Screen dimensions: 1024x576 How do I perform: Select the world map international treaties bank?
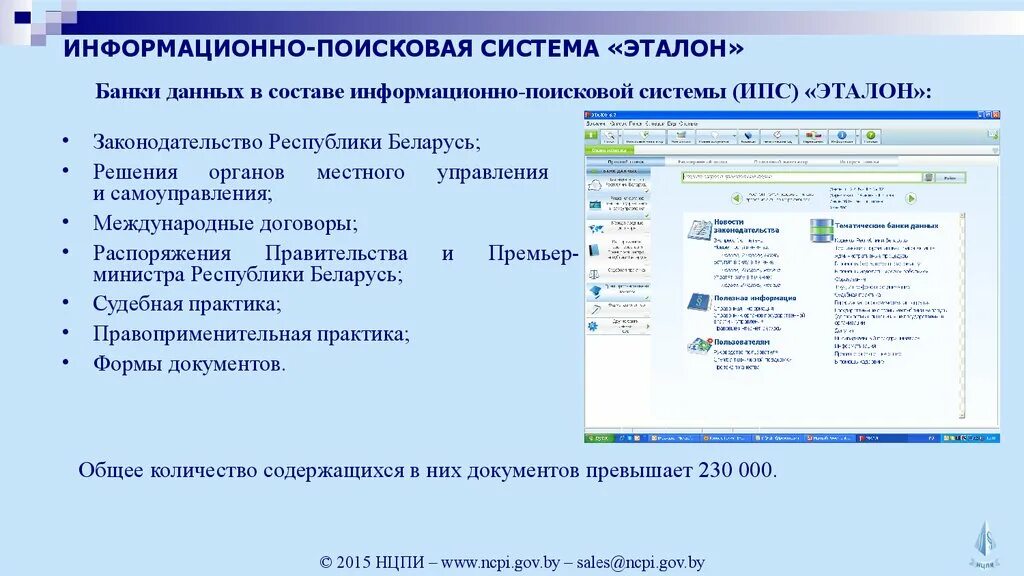596,229
